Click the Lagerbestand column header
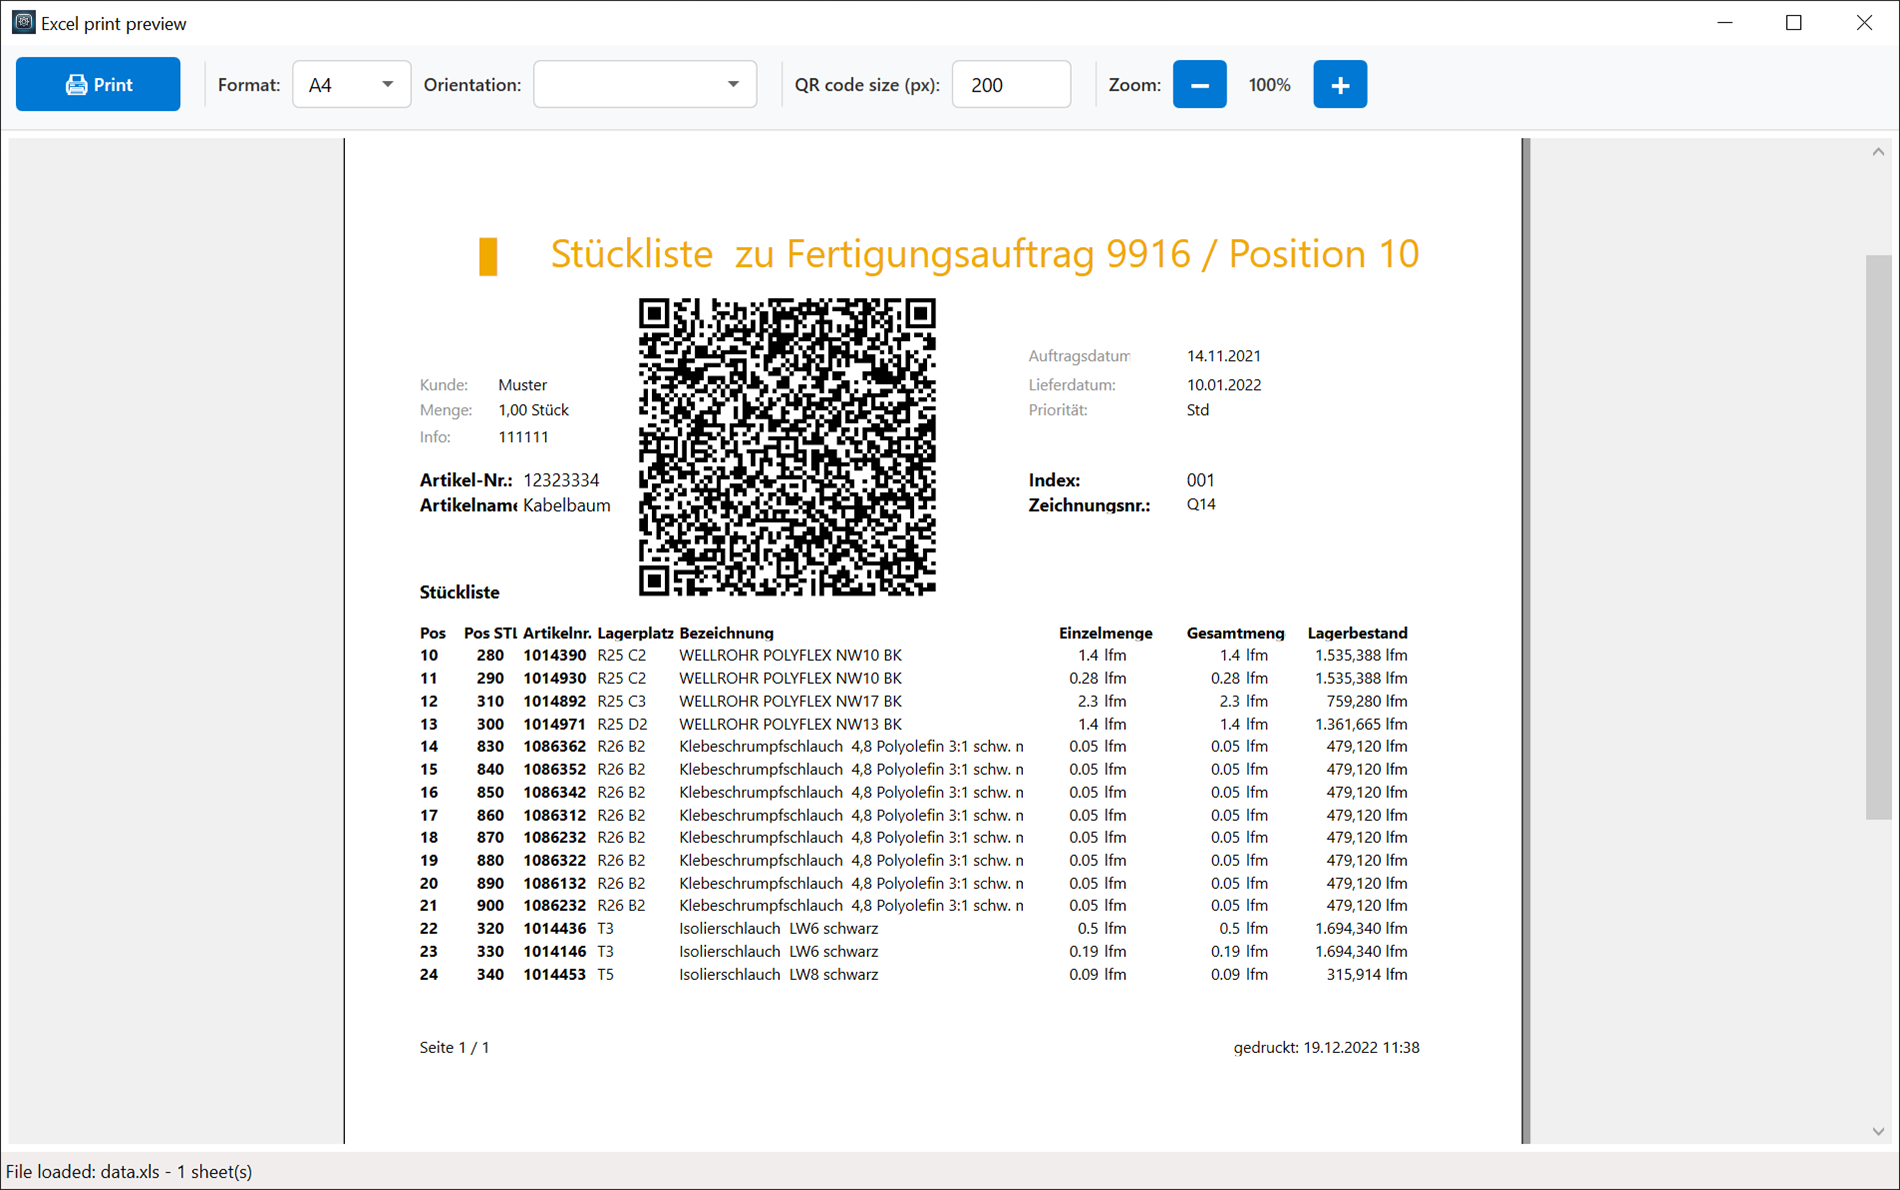1900x1190 pixels. pyautogui.click(x=1357, y=633)
